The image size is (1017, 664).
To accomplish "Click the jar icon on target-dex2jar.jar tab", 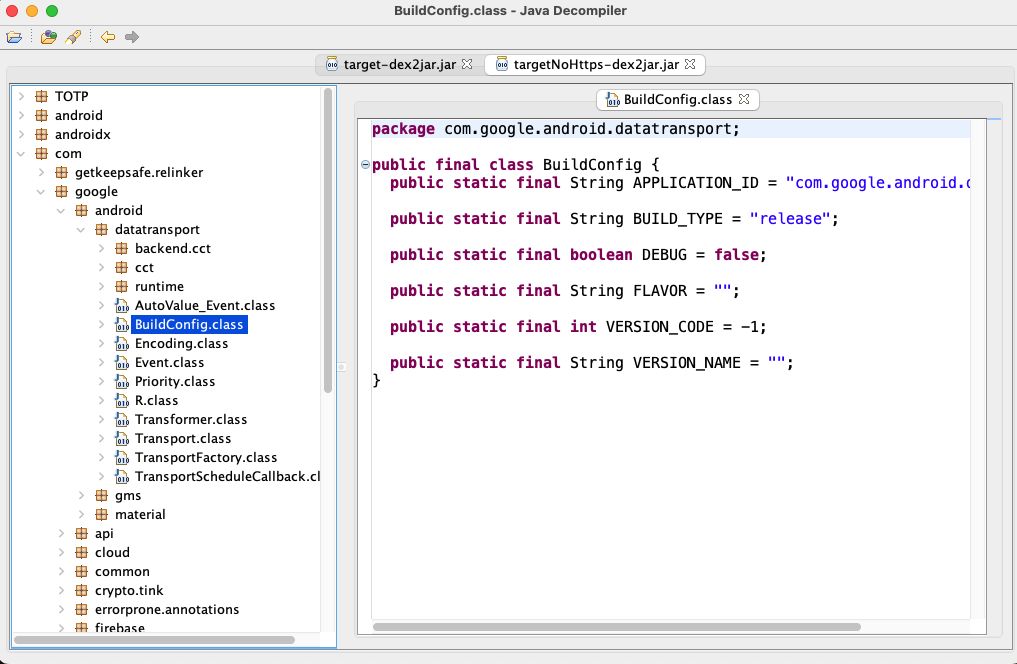I will (331, 64).
